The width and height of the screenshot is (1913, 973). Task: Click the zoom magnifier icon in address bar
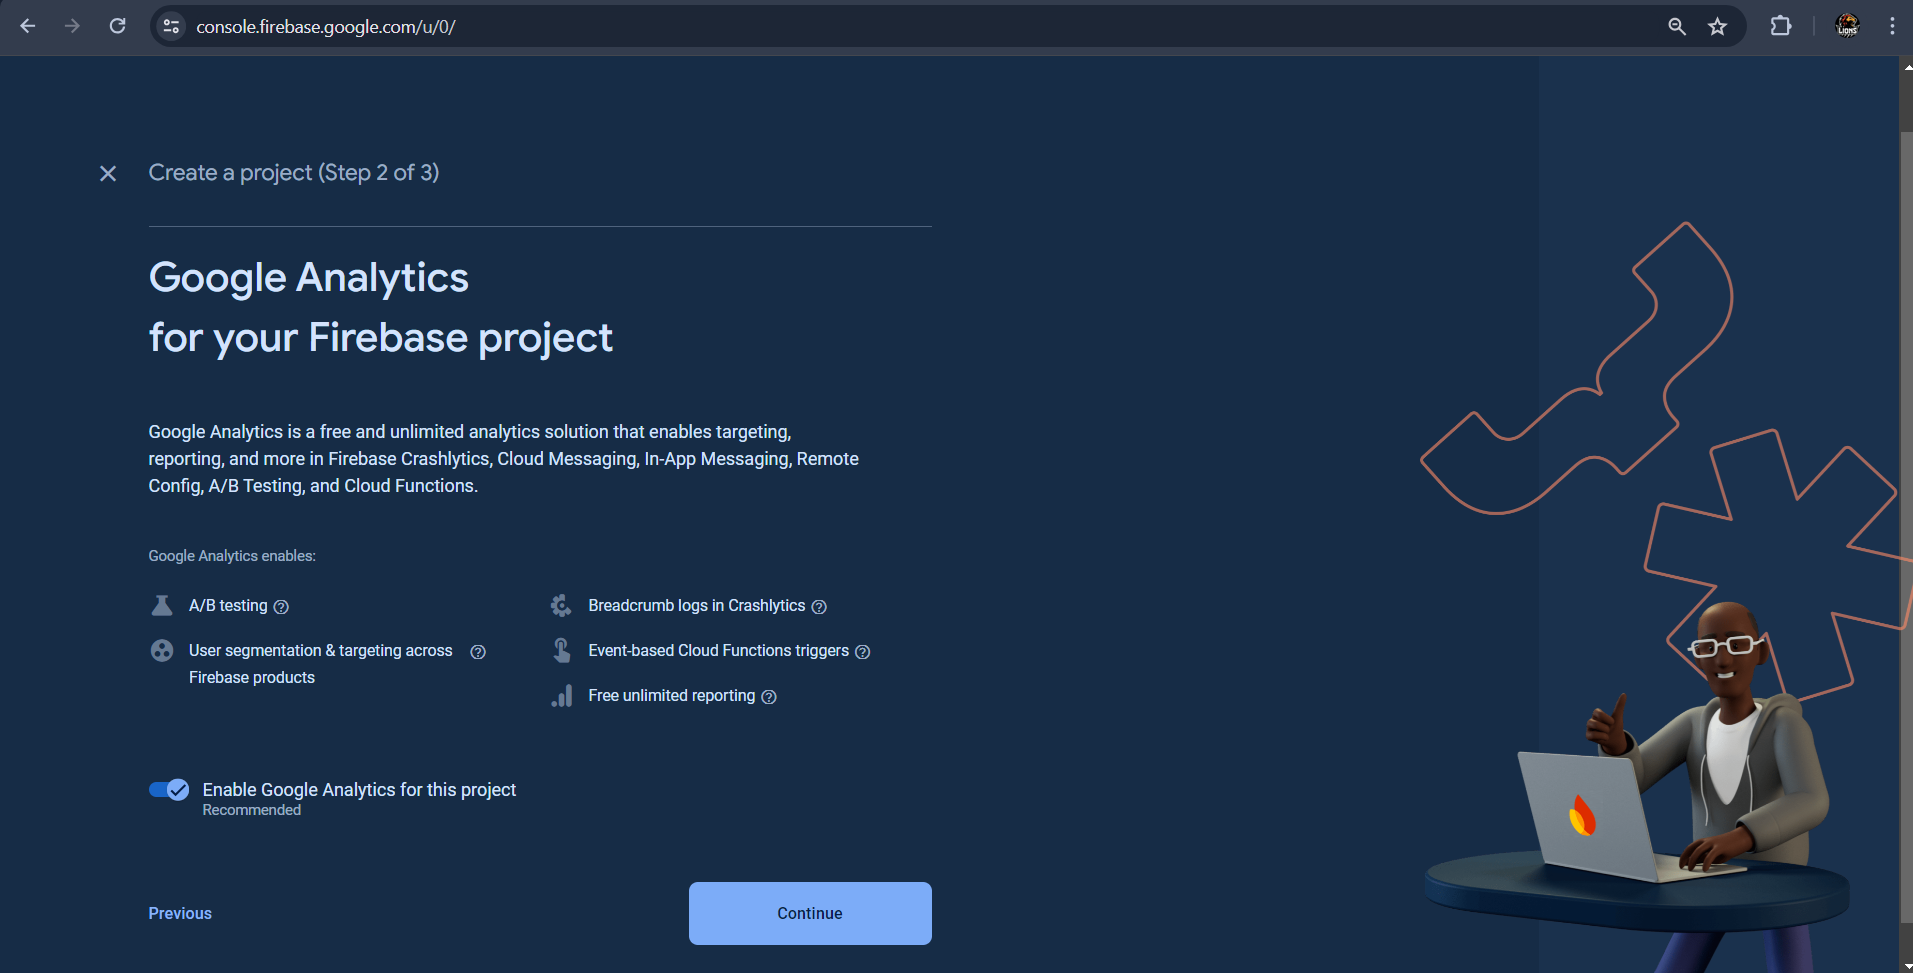point(1677,27)
